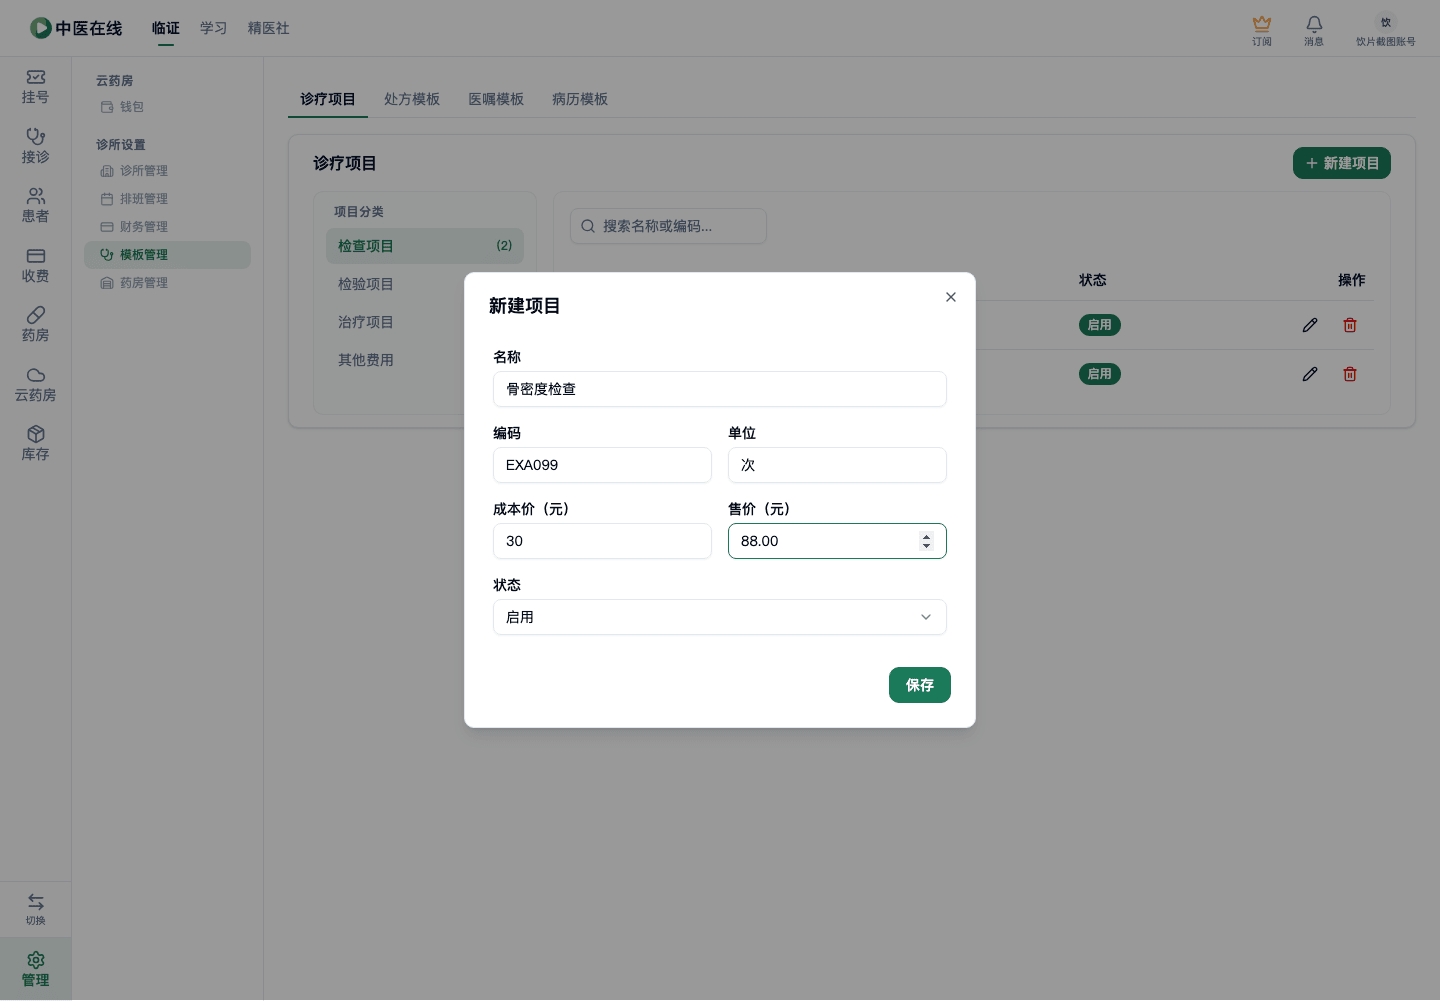Open the 管理 gear settings icon
The width and height of the screenshot is (1440, 1001).
35,969
